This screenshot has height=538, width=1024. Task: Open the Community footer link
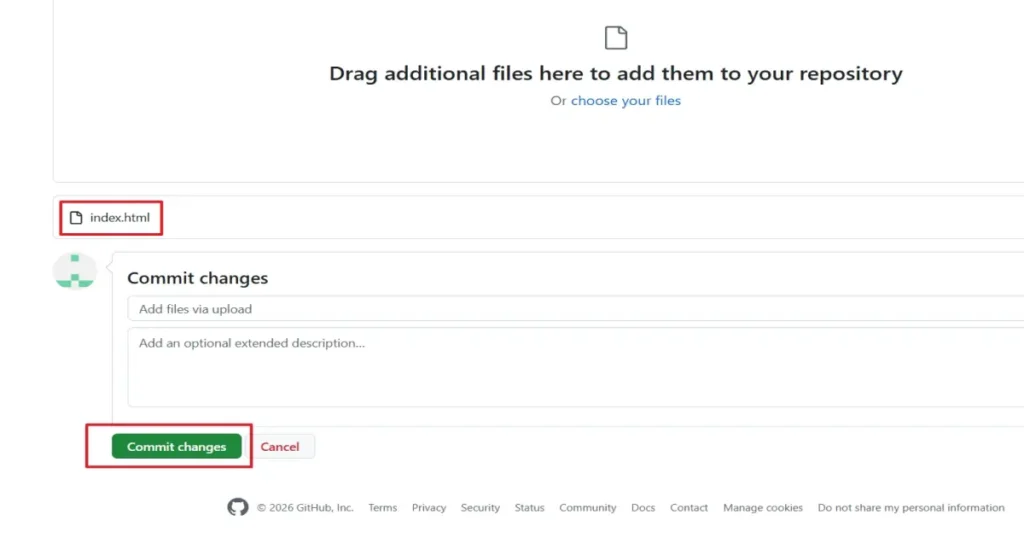tap(588, 507)
